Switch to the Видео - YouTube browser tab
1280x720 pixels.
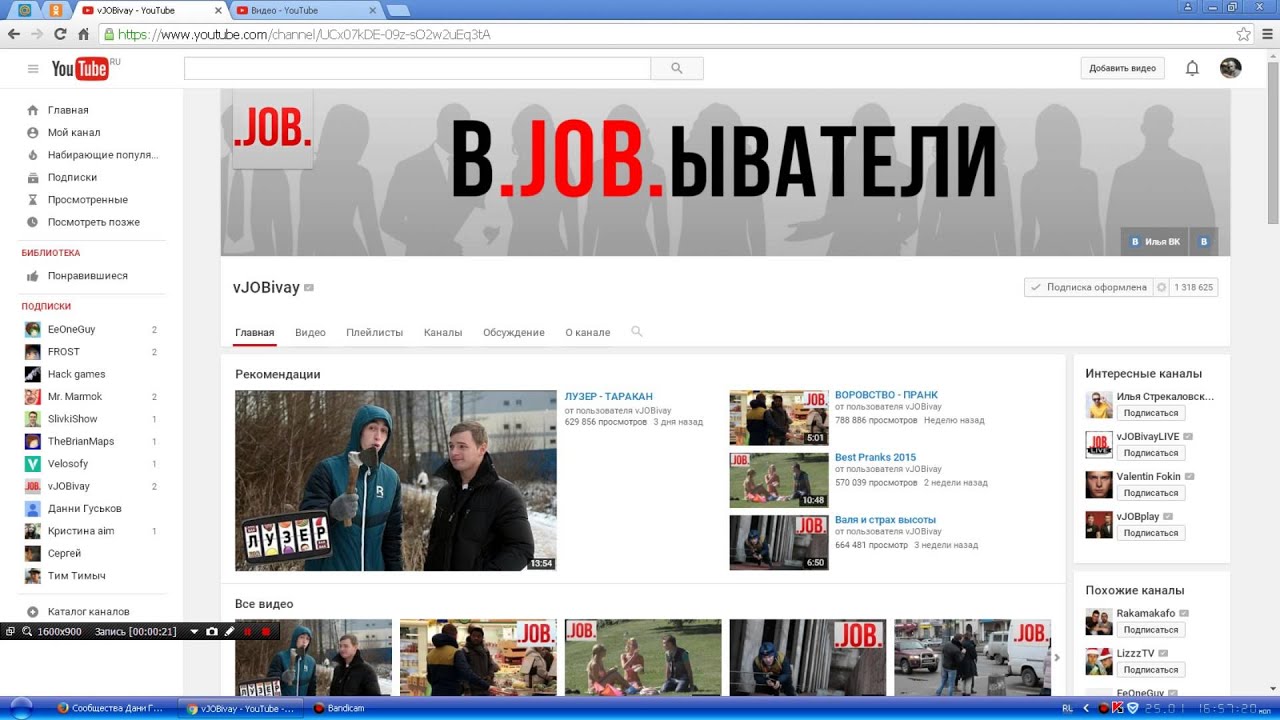(305, 10)
